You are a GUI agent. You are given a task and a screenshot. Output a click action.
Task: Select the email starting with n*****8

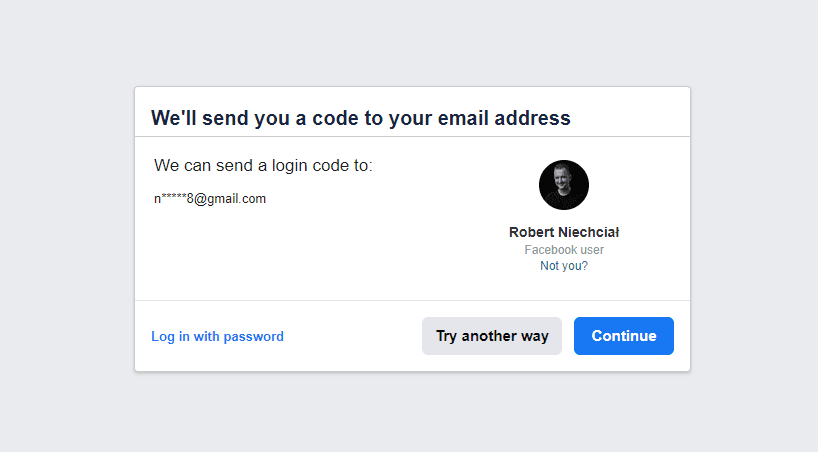click(210, 199)
